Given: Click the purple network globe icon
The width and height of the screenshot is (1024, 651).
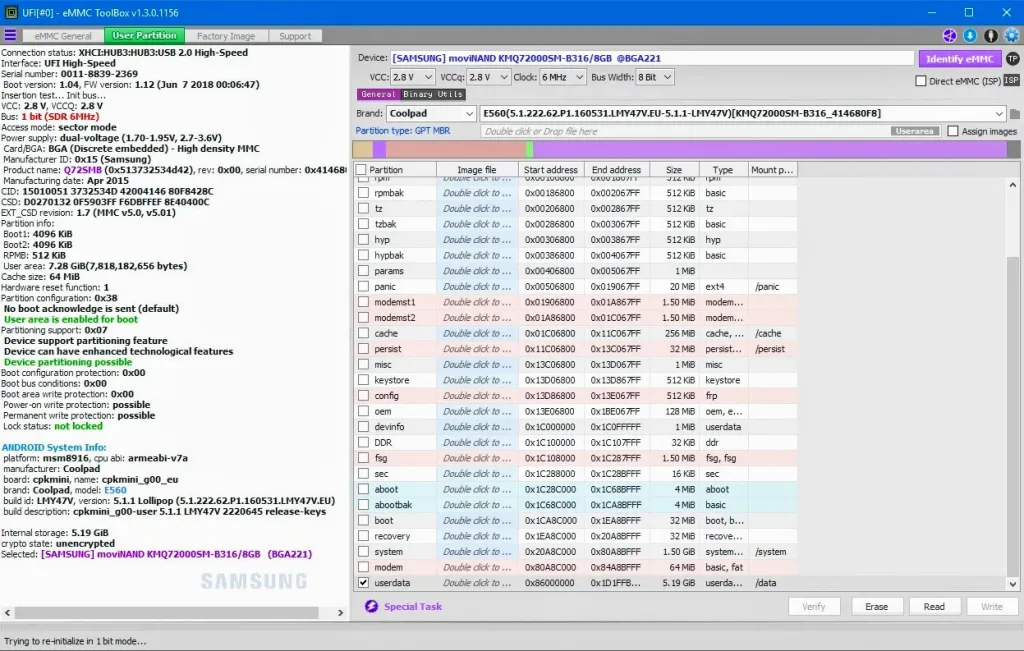Looking at the screenshot, I should [x=950, y=36].
